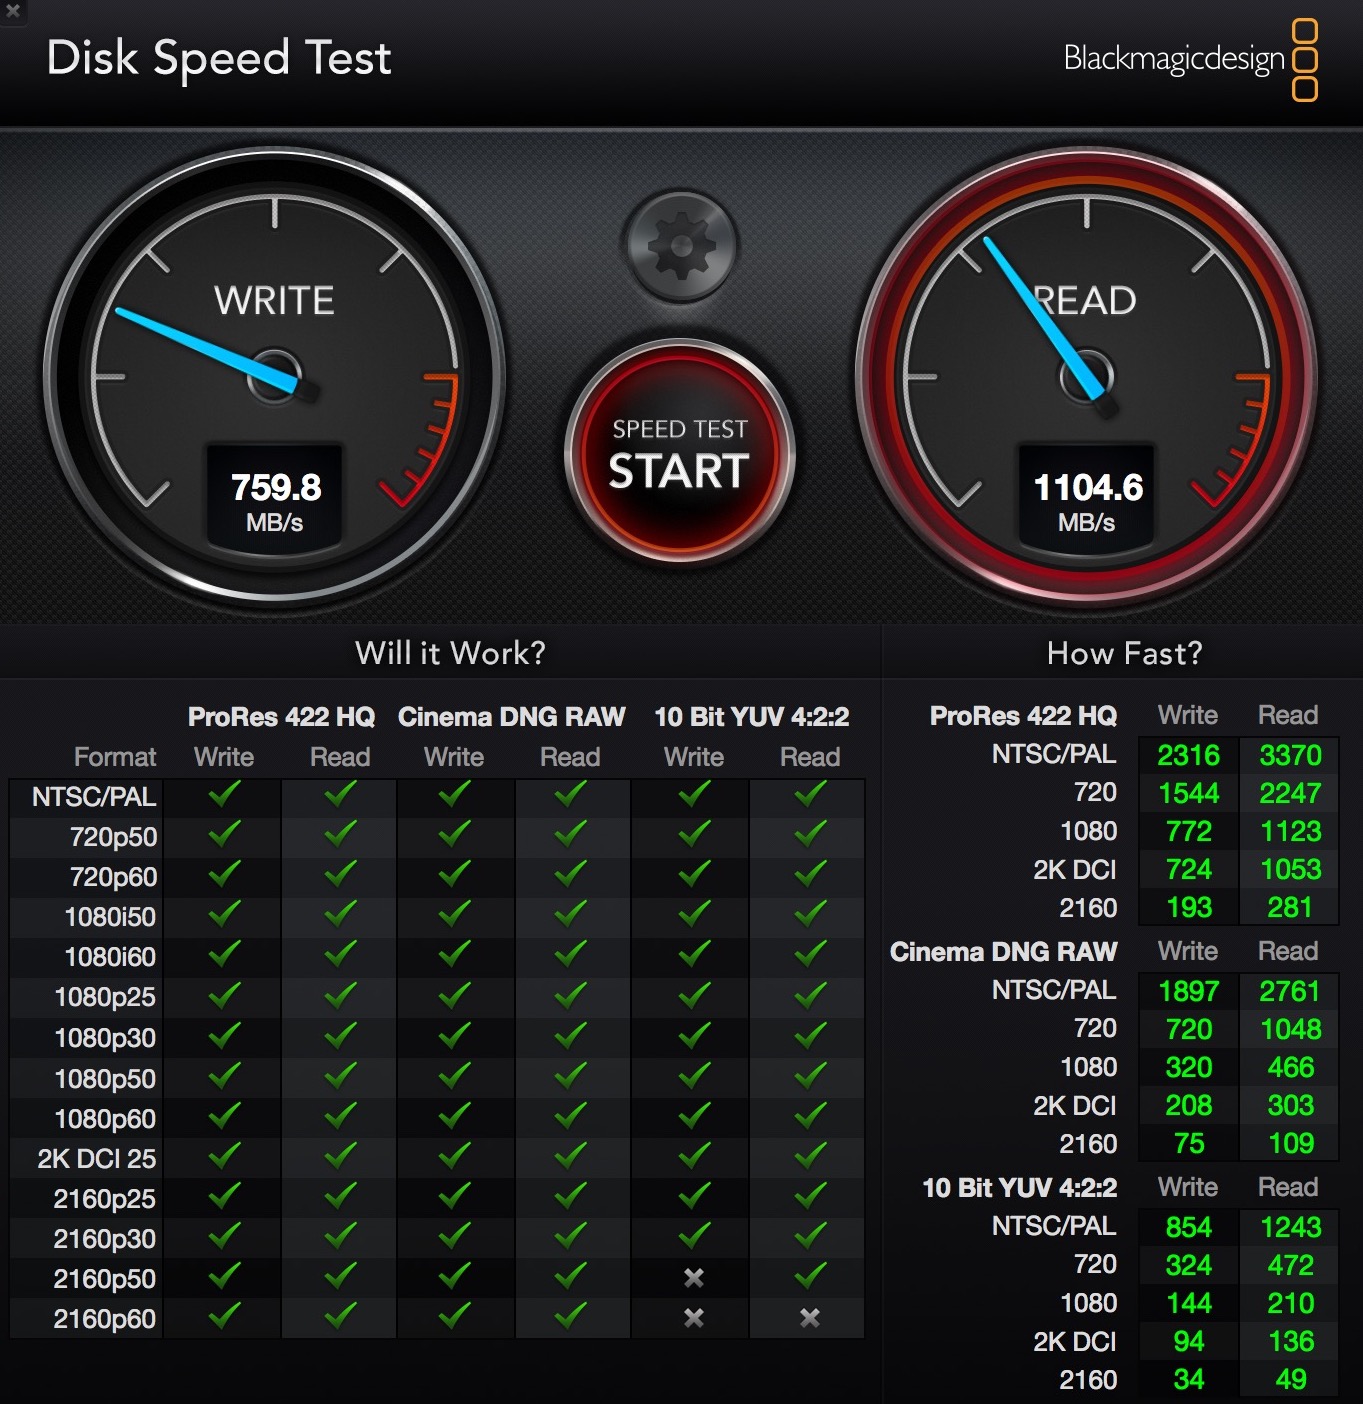Click the ProRes NTSC/PAL read value 3370
This screenshot has width=1363, height=1404.
pos(1290,755)
